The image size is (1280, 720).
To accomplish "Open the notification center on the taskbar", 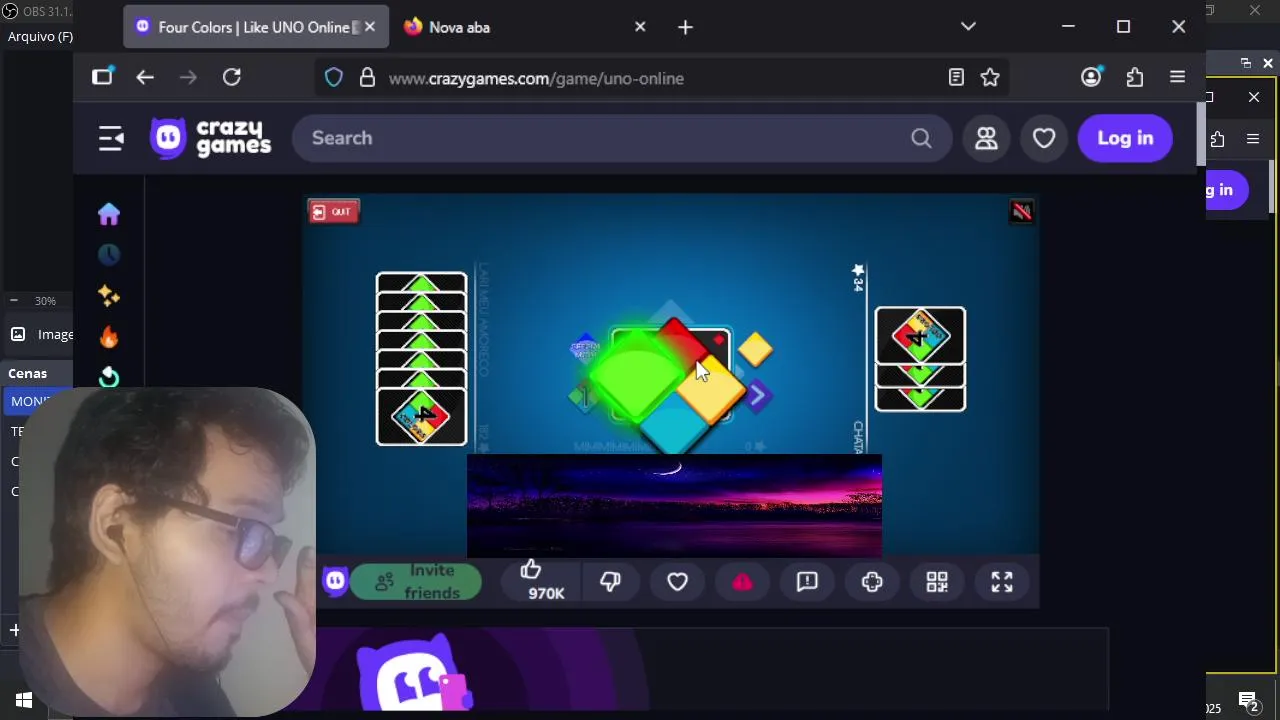I will pos(1247,701).
